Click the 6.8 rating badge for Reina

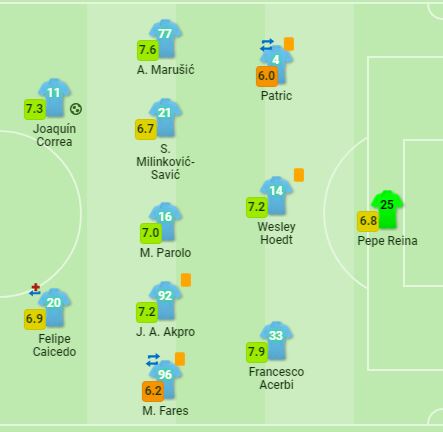368,221
